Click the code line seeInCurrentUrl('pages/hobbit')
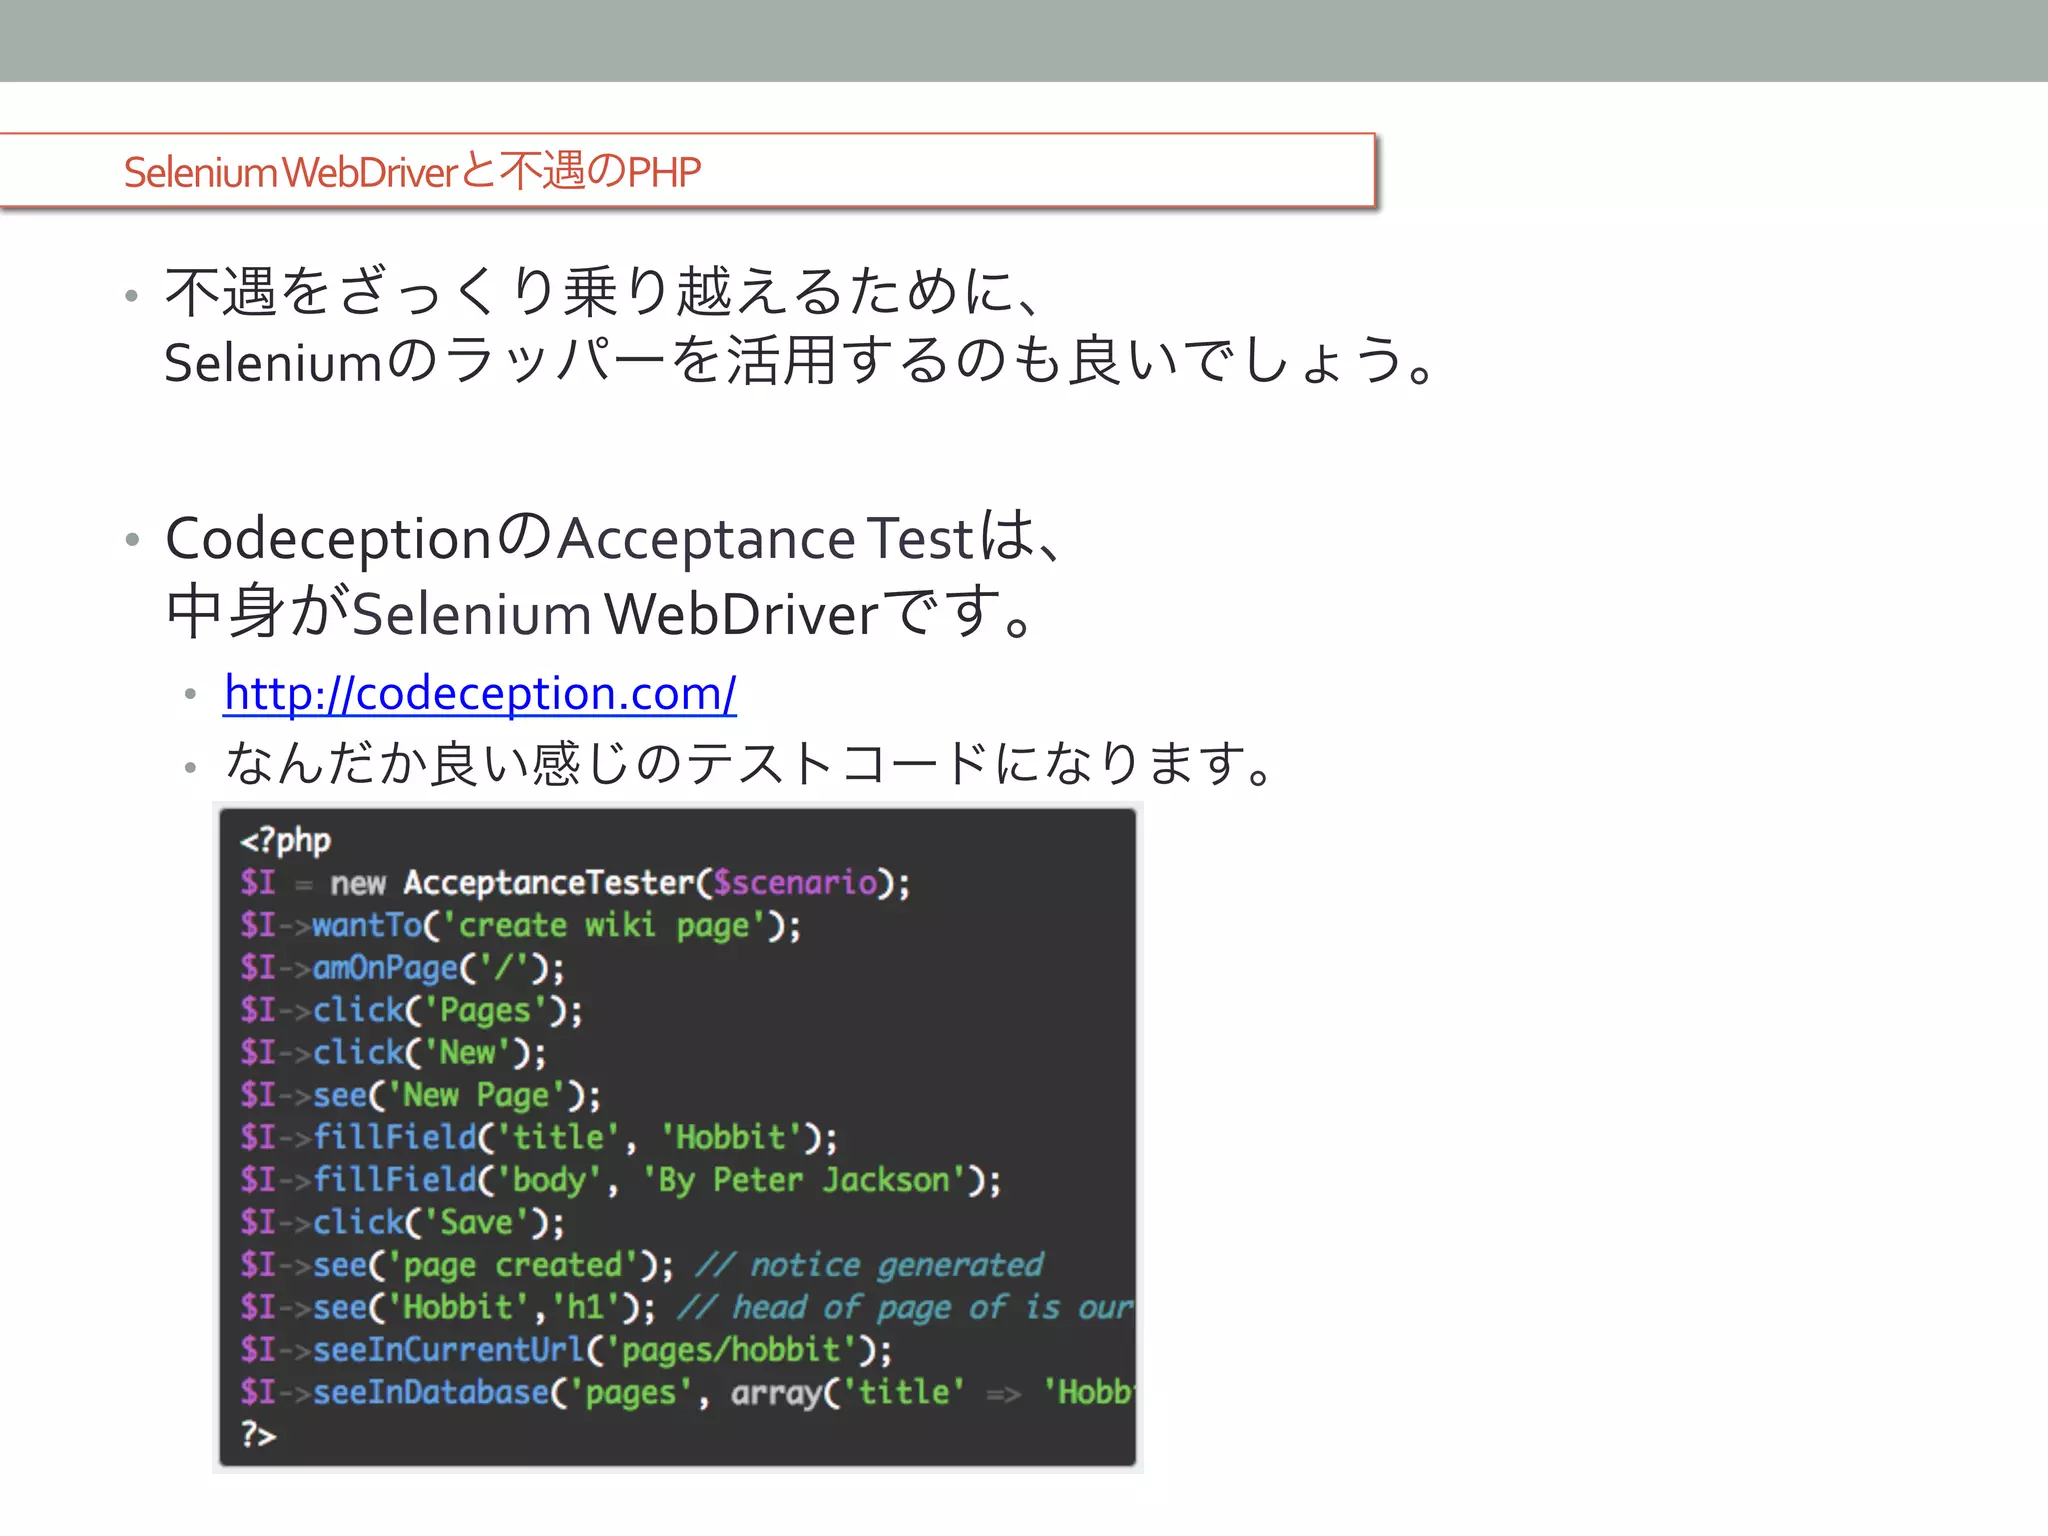The height and width of the screenshot is (1536, 2048). pyautogui.click(x=566, y=1351)
